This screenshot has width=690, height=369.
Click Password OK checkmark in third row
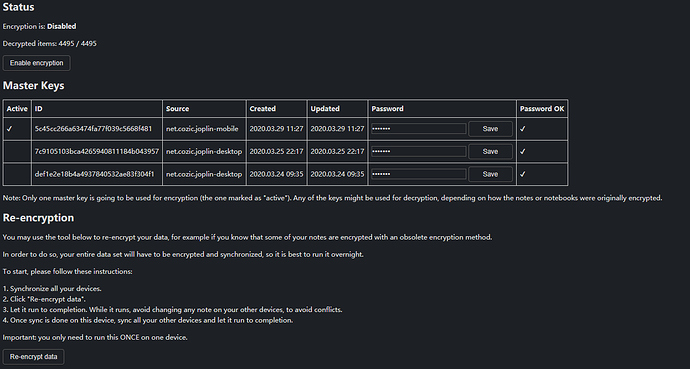(x=522, y=174)
